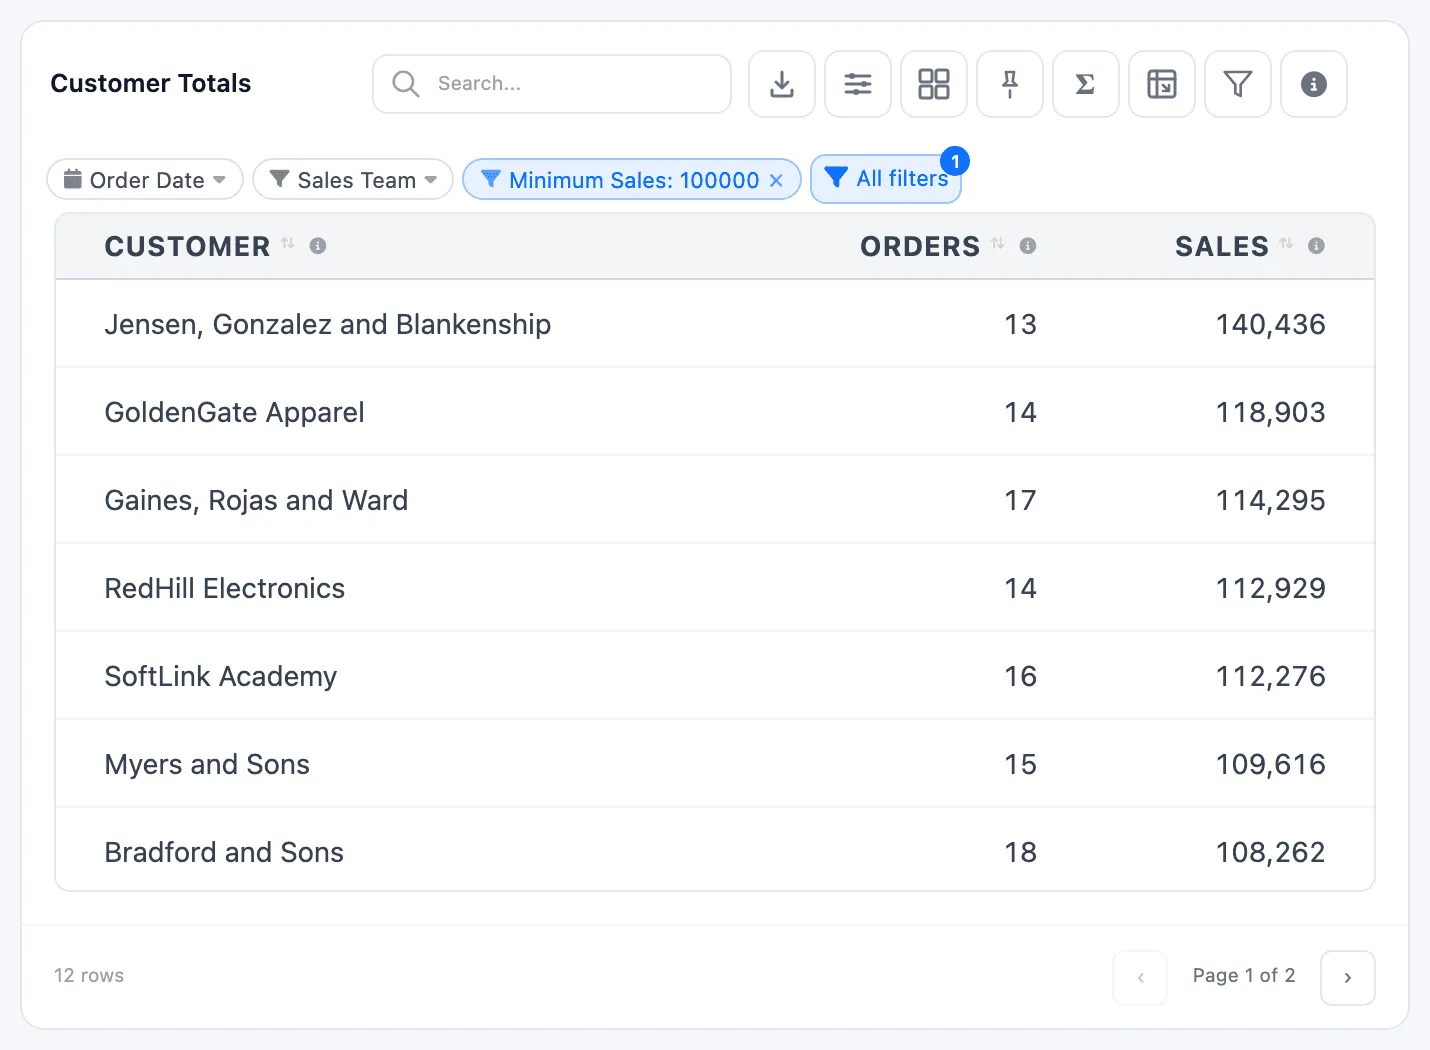Click the funnel filter toolbar icon
This screenshot has width=1430, height=1050.
coord(1238,84)
